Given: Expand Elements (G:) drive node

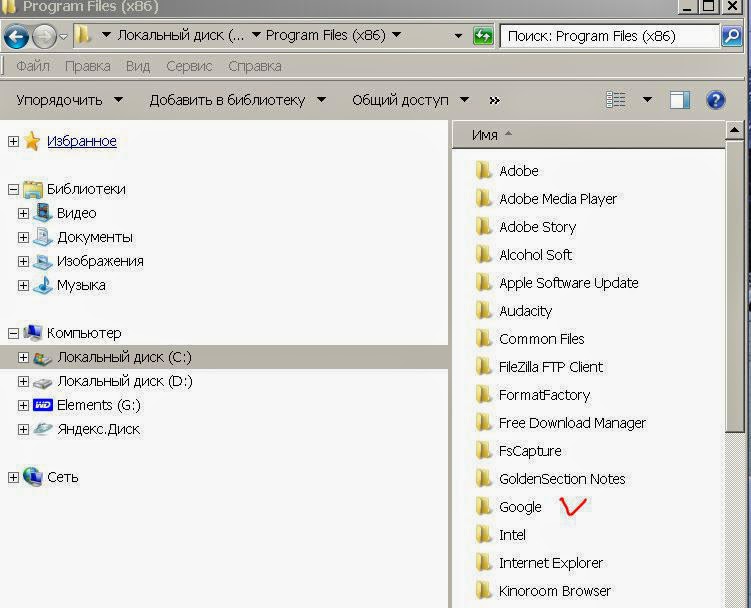Looking at the screenshot, I should tap(23, 405).
